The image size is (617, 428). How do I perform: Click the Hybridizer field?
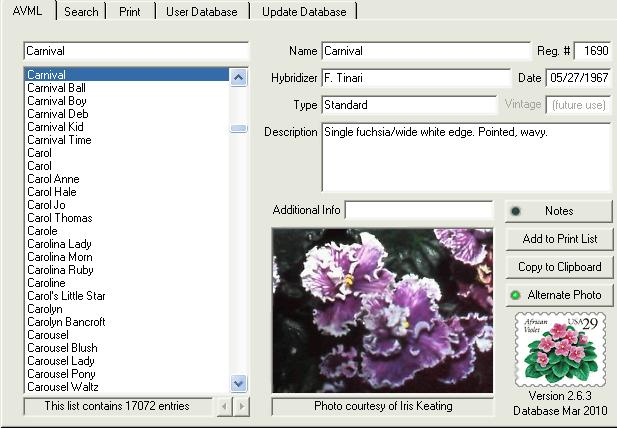click(416, 78)
